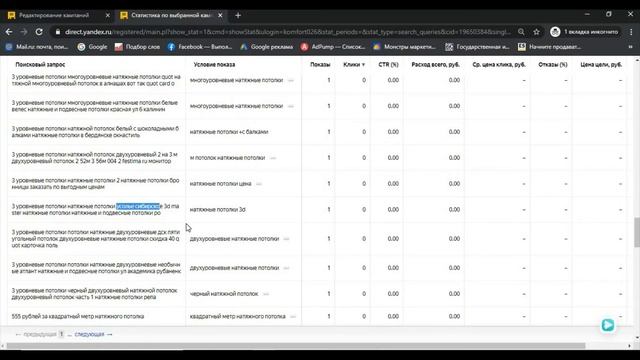The image size is (640, 360).
Task: Bookmark this page with star icon
Action: coord(536,32)
